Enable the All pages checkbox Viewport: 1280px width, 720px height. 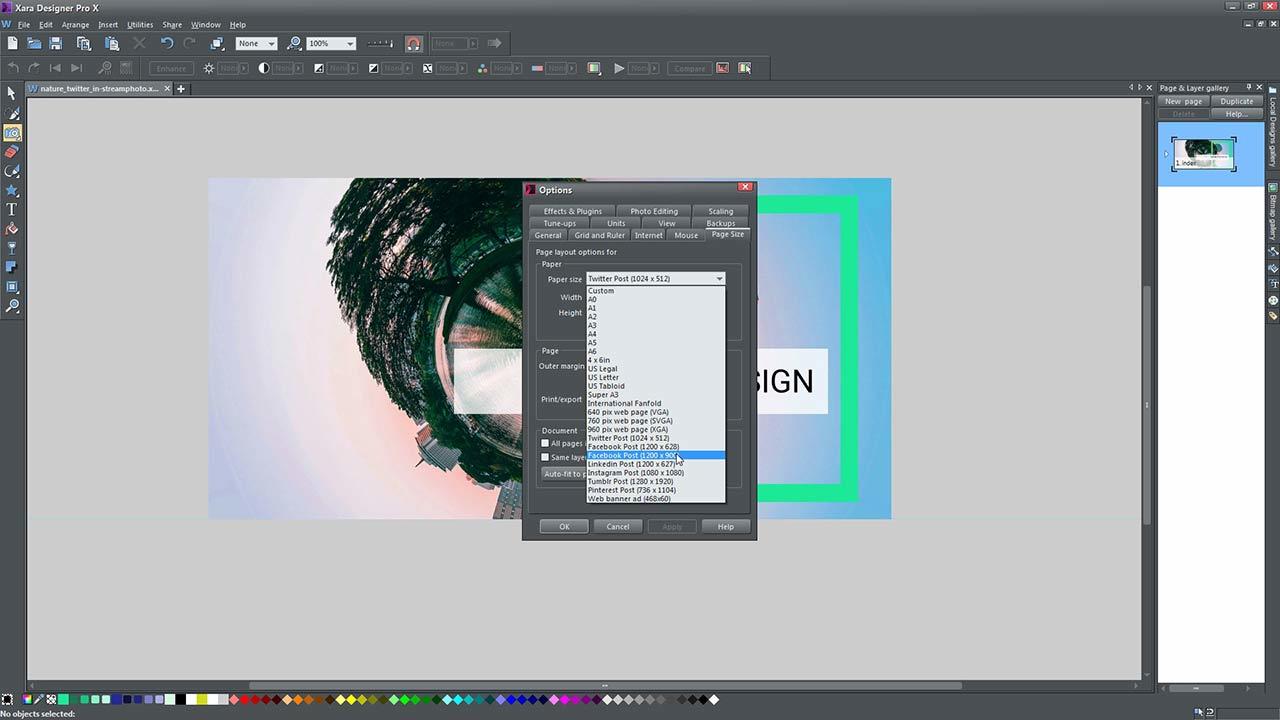tap(546, 443)
